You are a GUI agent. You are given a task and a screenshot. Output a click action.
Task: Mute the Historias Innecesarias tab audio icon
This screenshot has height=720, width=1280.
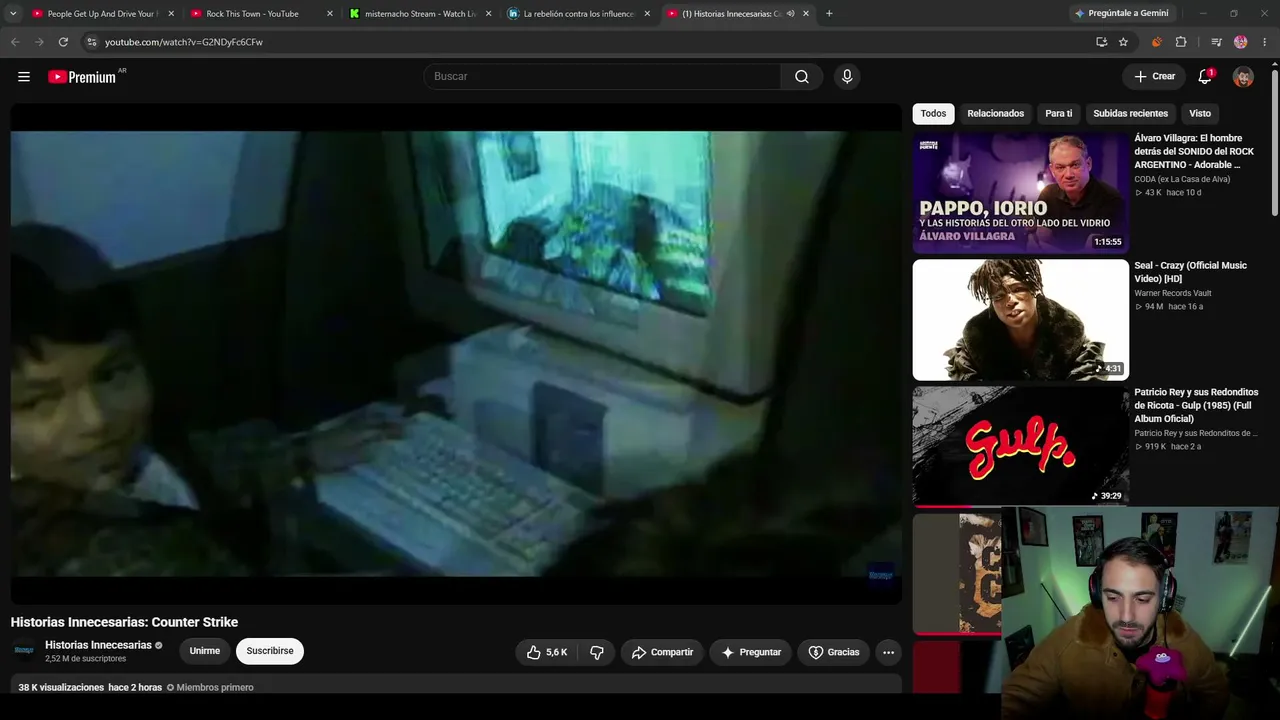pyautogui.click(x=791, y=14)
